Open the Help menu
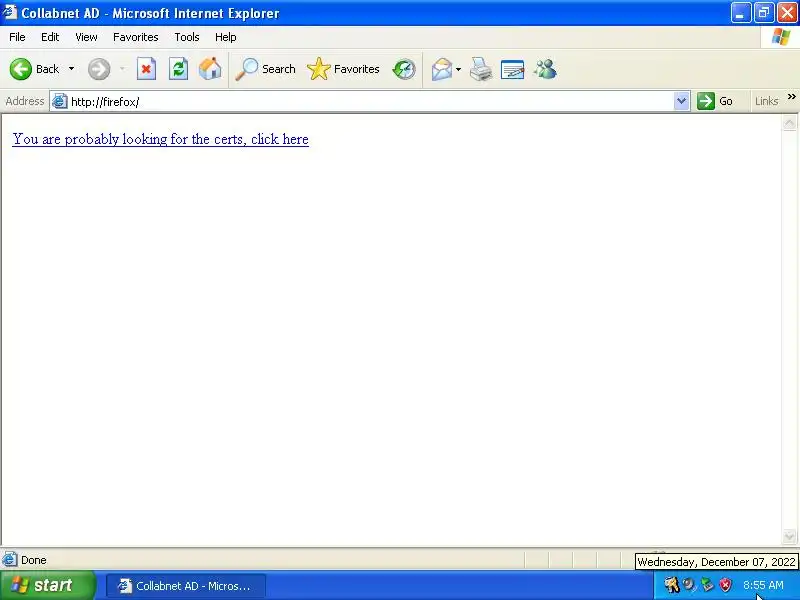The width and height of the screenshot is (800, 600). (226, 37)
